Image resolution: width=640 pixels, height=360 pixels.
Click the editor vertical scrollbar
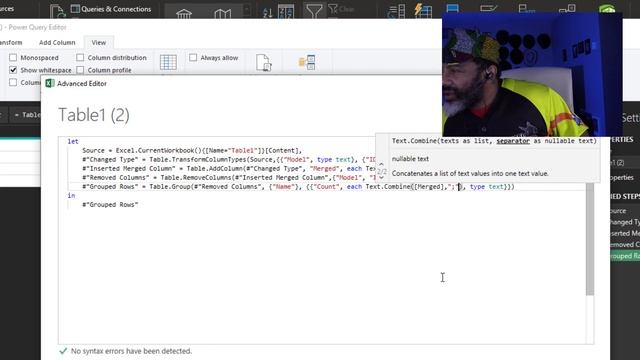point(590,239)
